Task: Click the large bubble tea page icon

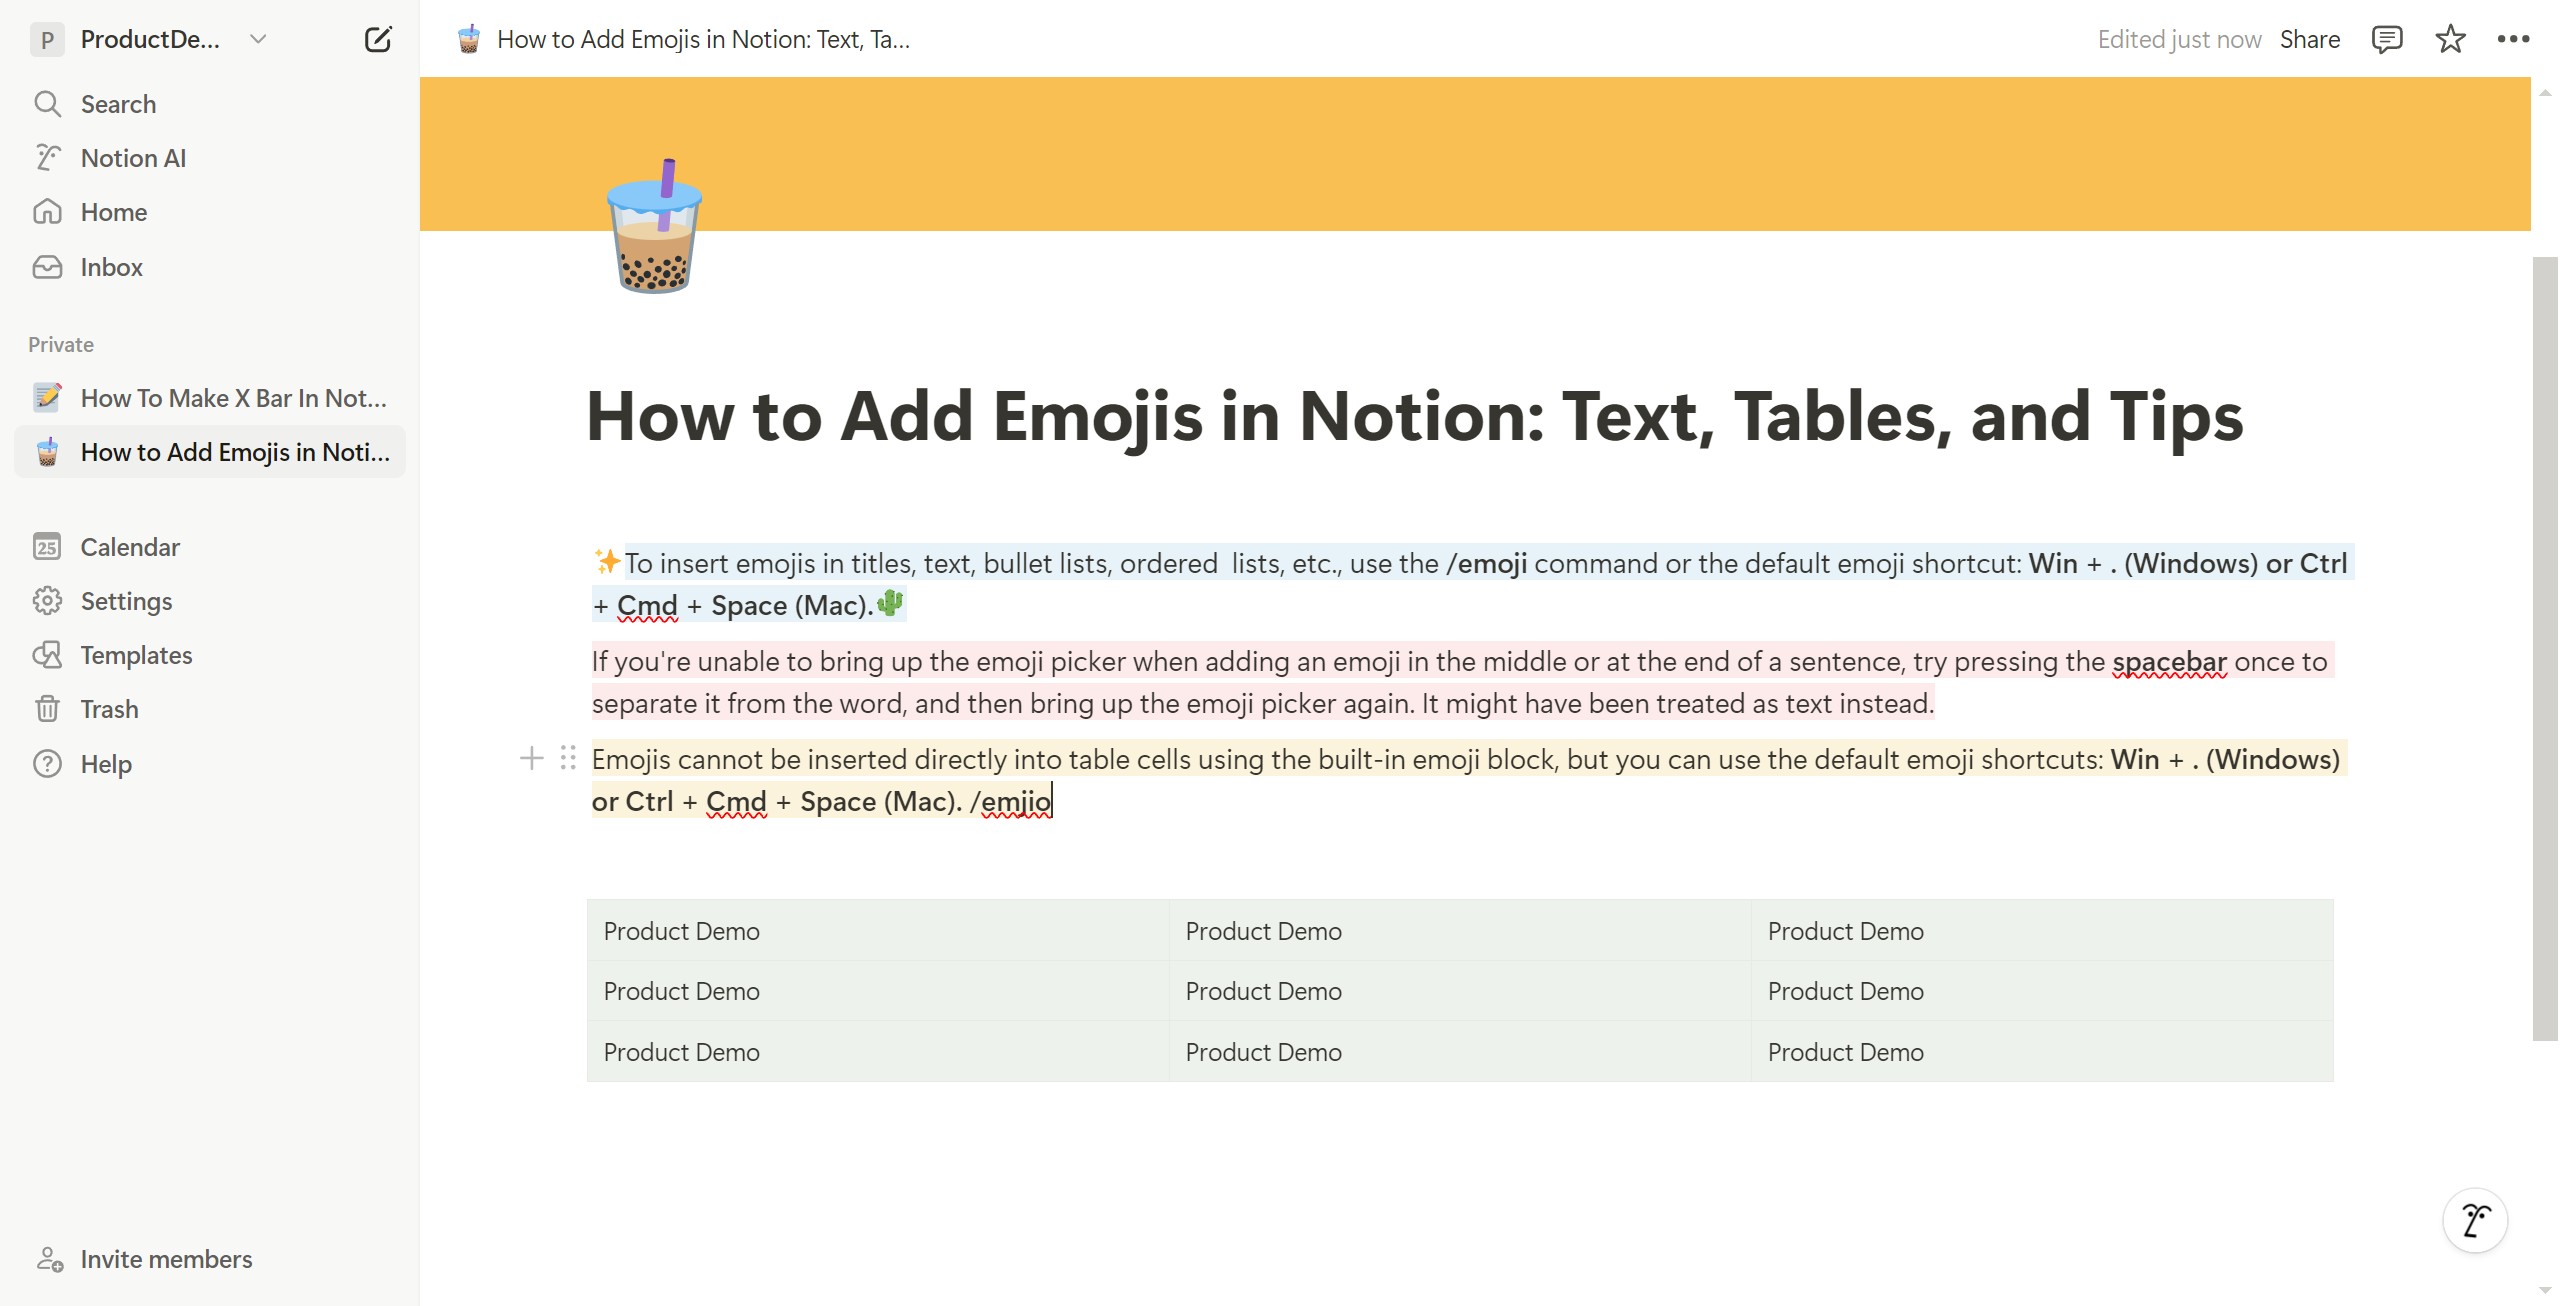Action: click(x=655, y=226)
